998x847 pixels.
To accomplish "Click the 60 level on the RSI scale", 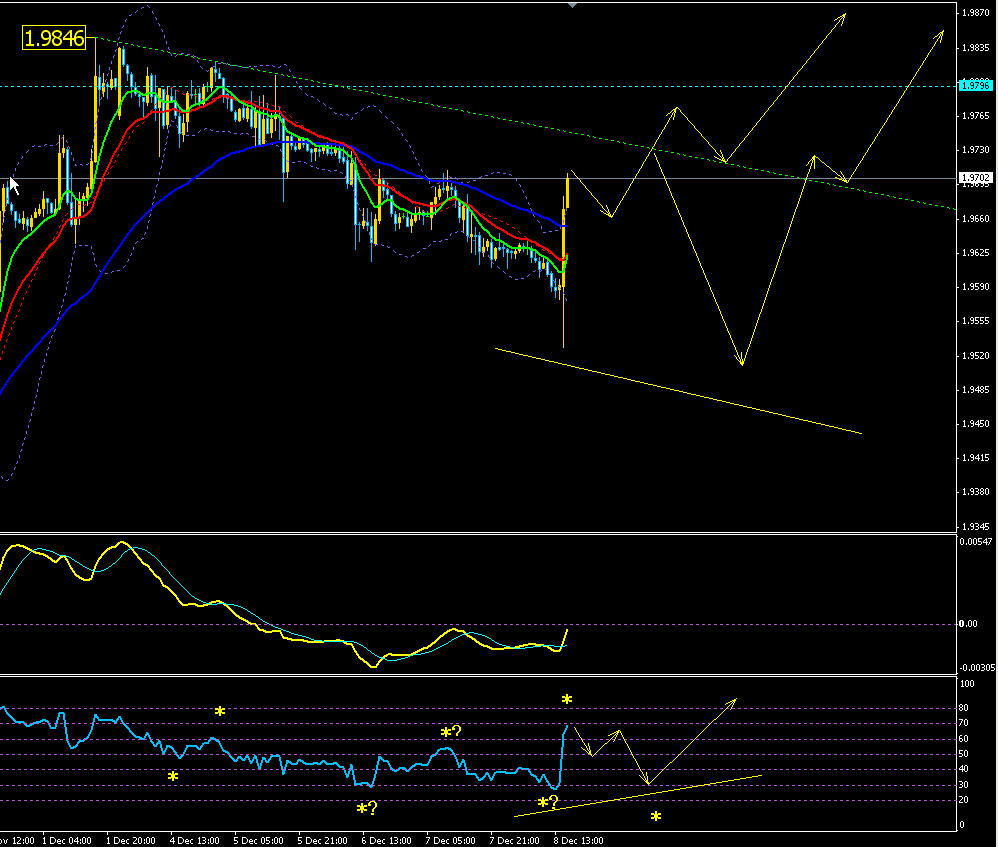I will pos(964,739).
